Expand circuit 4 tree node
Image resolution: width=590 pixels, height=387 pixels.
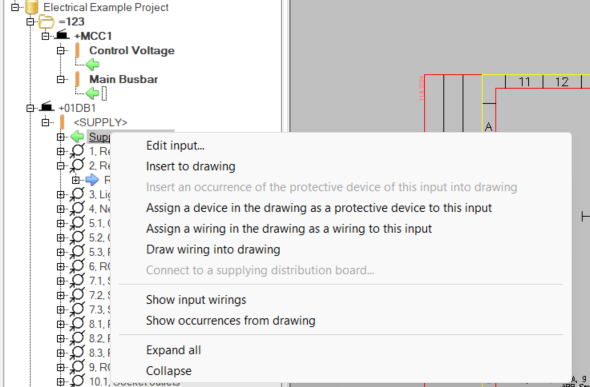[61, 209]
